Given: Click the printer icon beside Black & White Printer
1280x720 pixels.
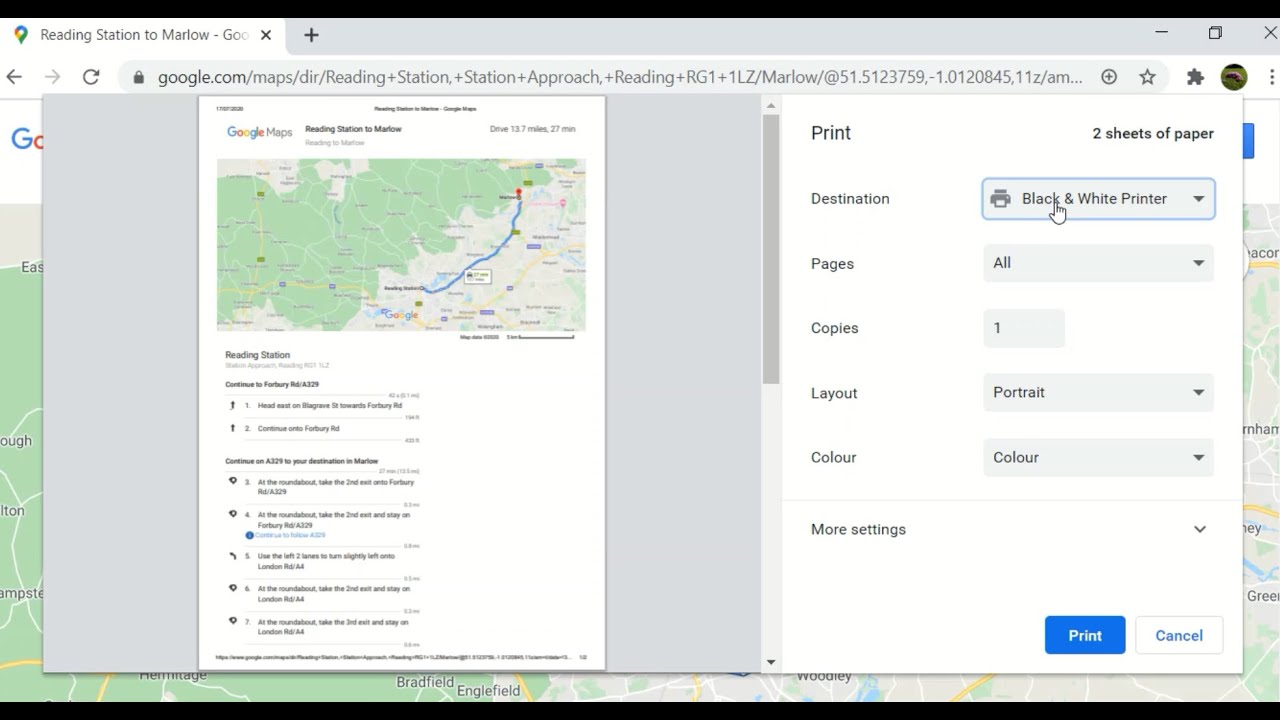Looking at the screenshot, I should 1000,199.
